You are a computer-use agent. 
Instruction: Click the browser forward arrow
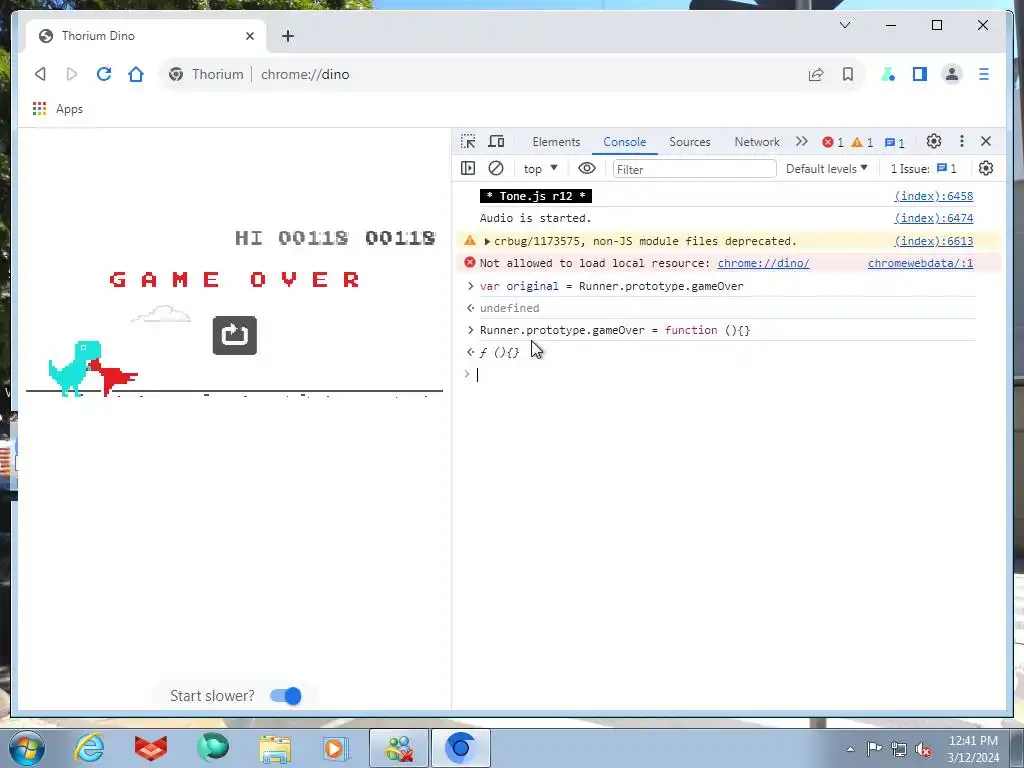coord(72,74)
